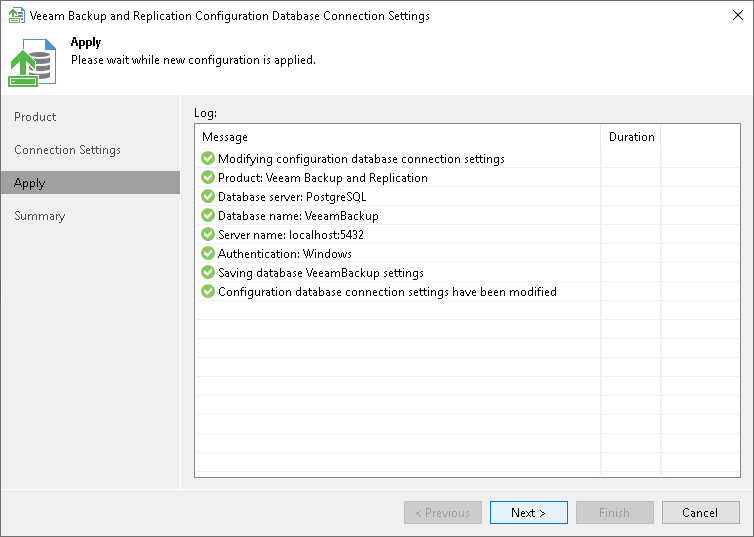754x537 pixels.
Task: Click the 'Log:' label
Action: [205, 113]
